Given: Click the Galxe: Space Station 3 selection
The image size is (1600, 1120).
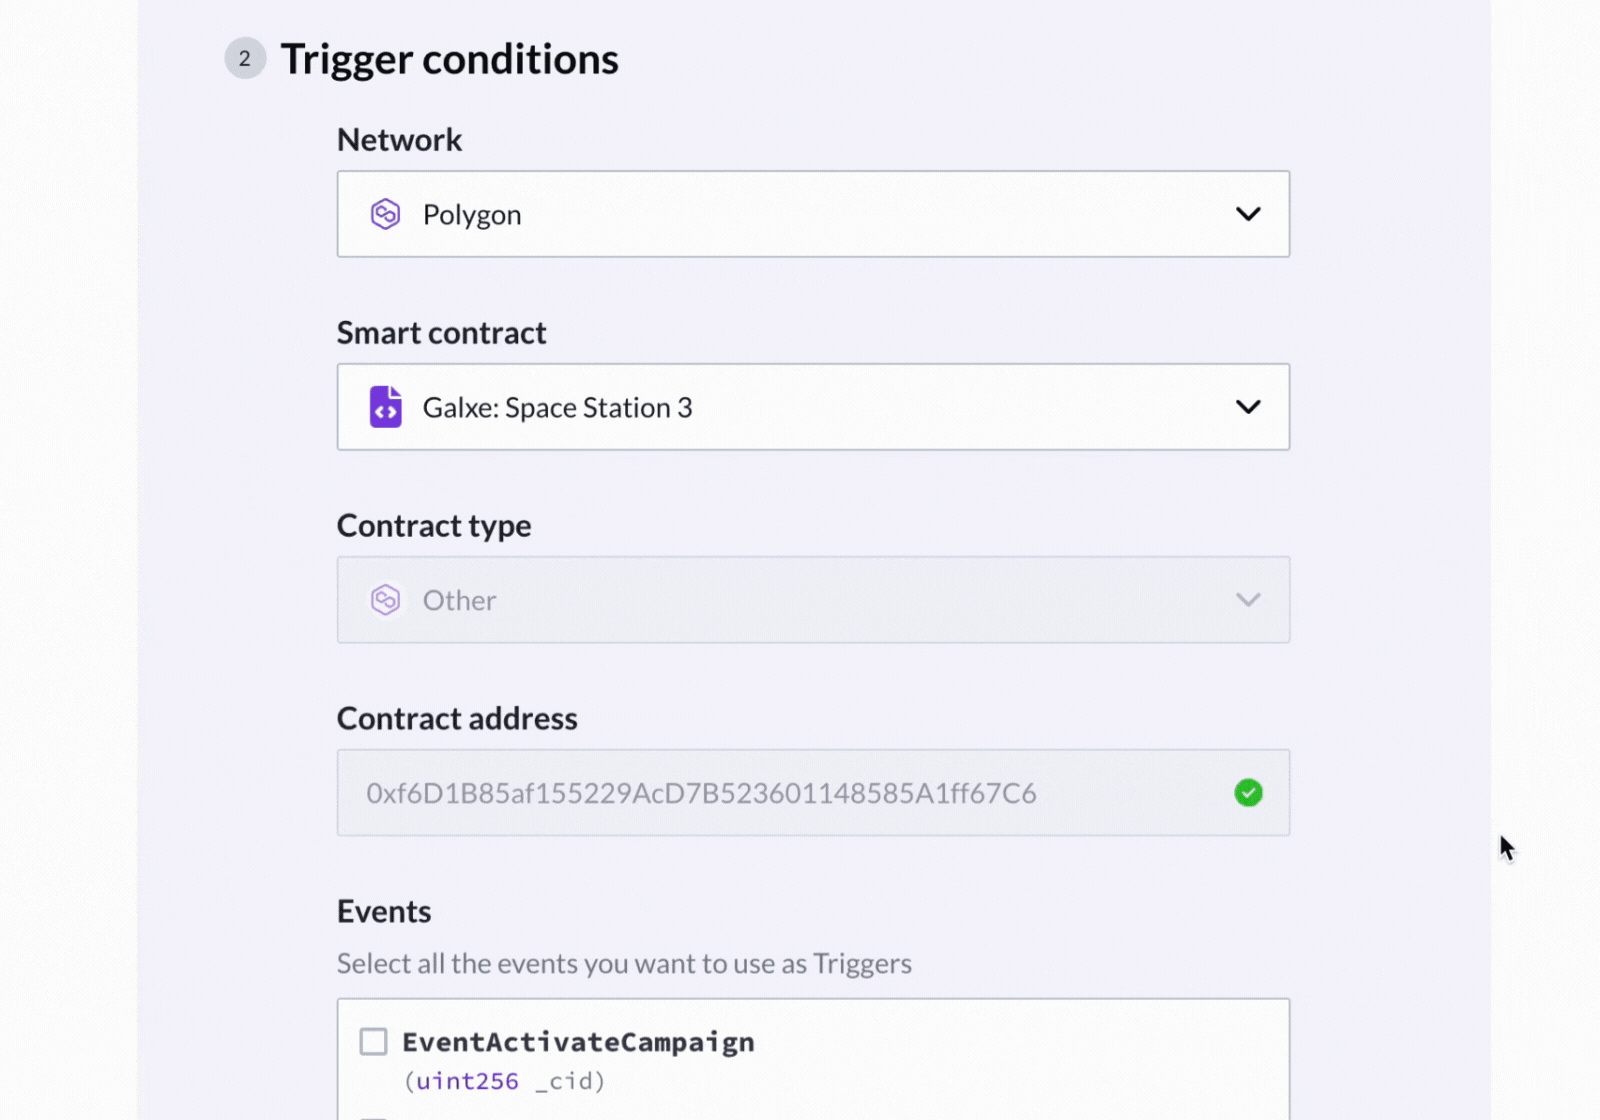Looking at the screenshot, I should (x=558, y=407).
